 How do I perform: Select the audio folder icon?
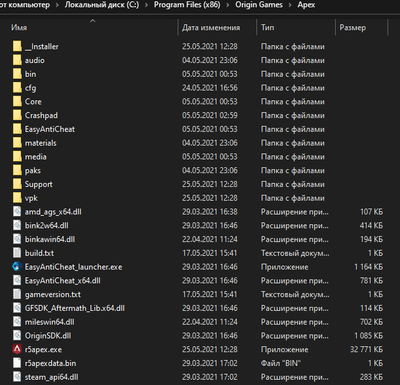tap(17, 60)
